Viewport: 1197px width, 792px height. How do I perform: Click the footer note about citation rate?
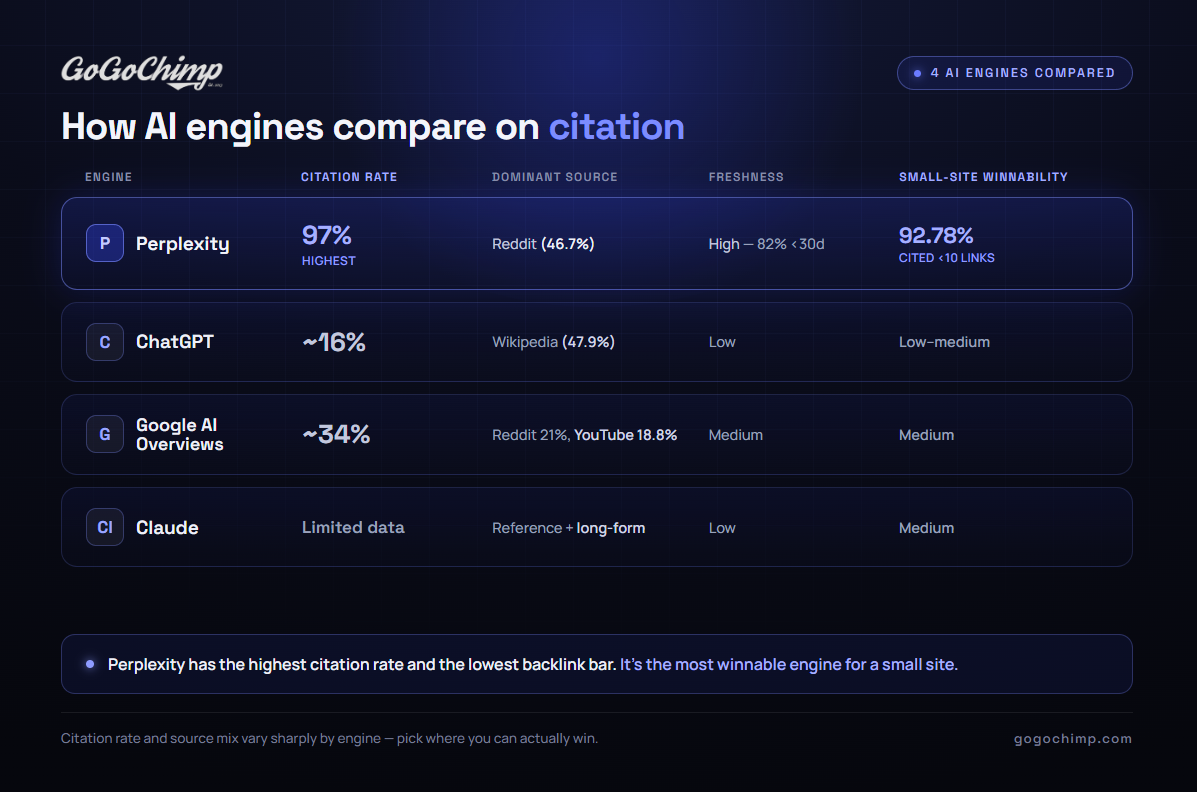(329, 739)
